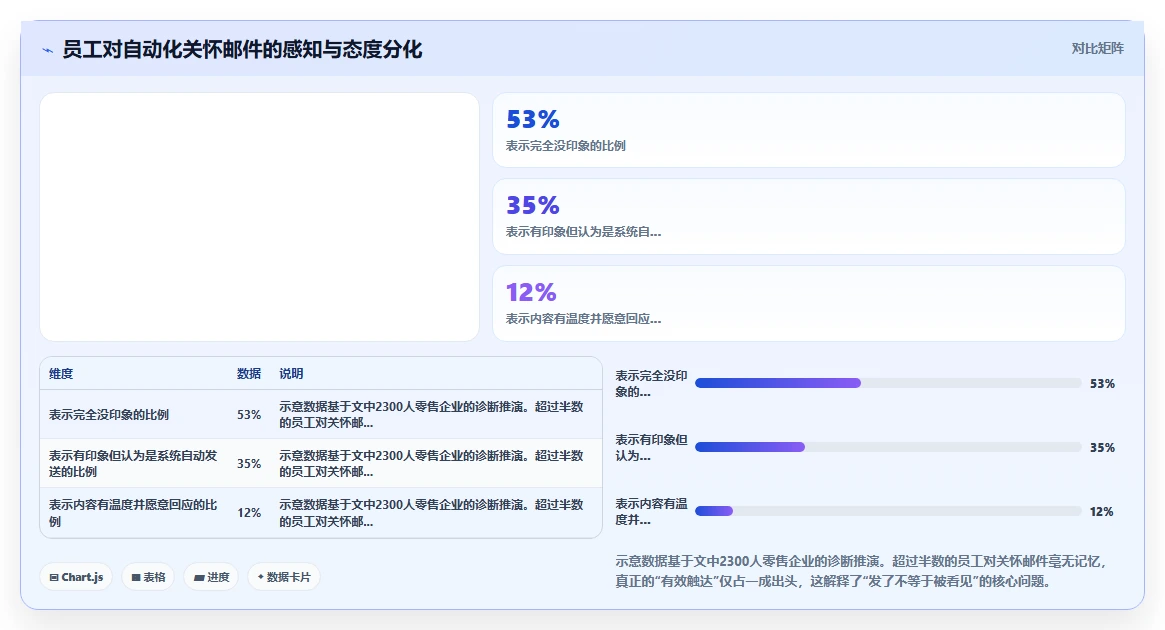The width and height of the screenshot is (1165, 630).
Task: Click the 说明 column header
Action: [x=291, y=374]
